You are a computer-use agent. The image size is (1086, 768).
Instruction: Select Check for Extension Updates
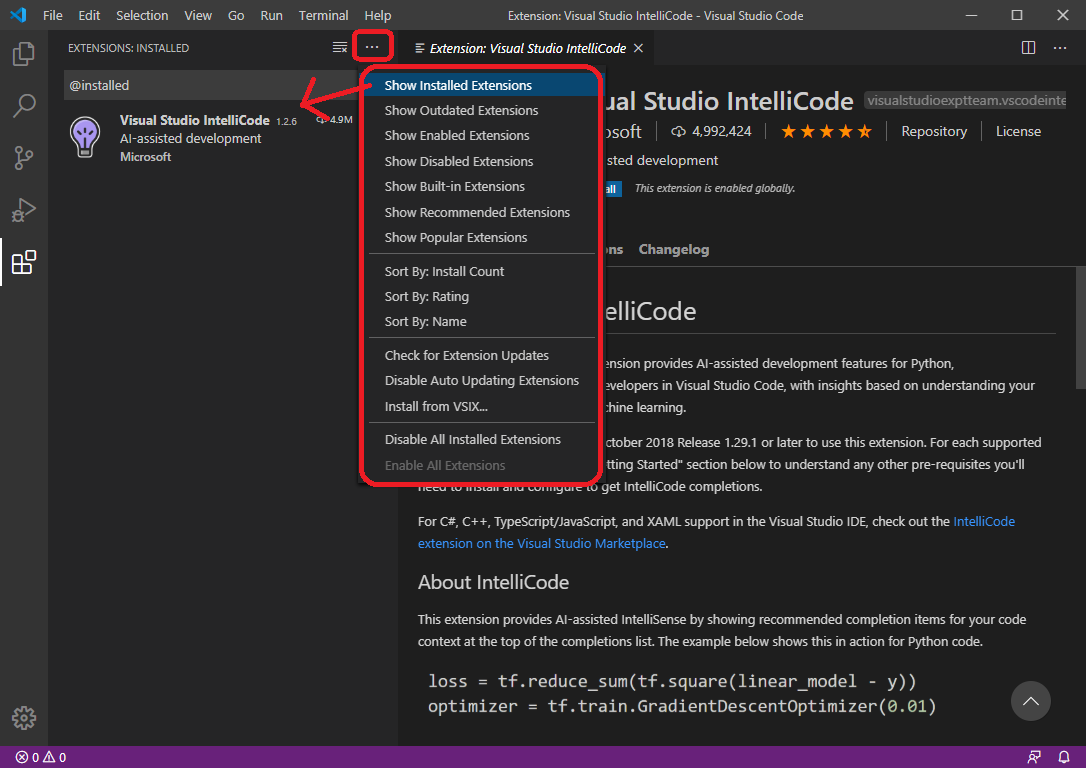coord(481,355)
